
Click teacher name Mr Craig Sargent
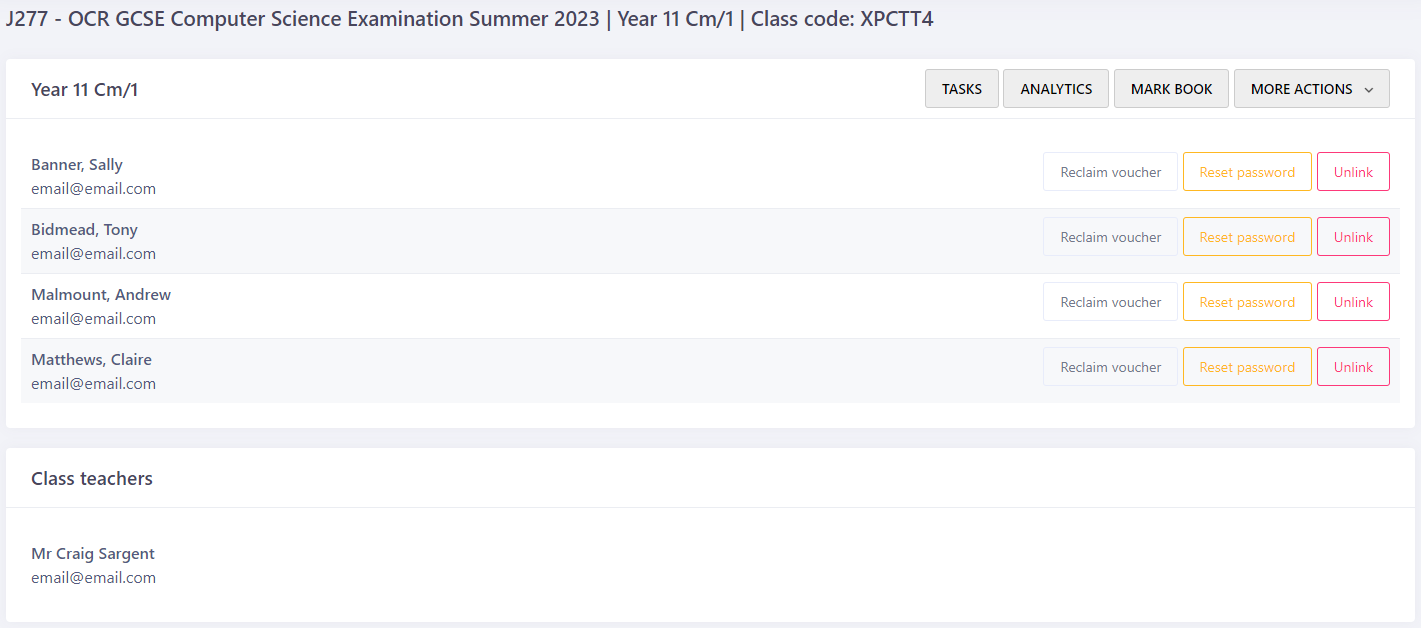(x=93, y=554)
